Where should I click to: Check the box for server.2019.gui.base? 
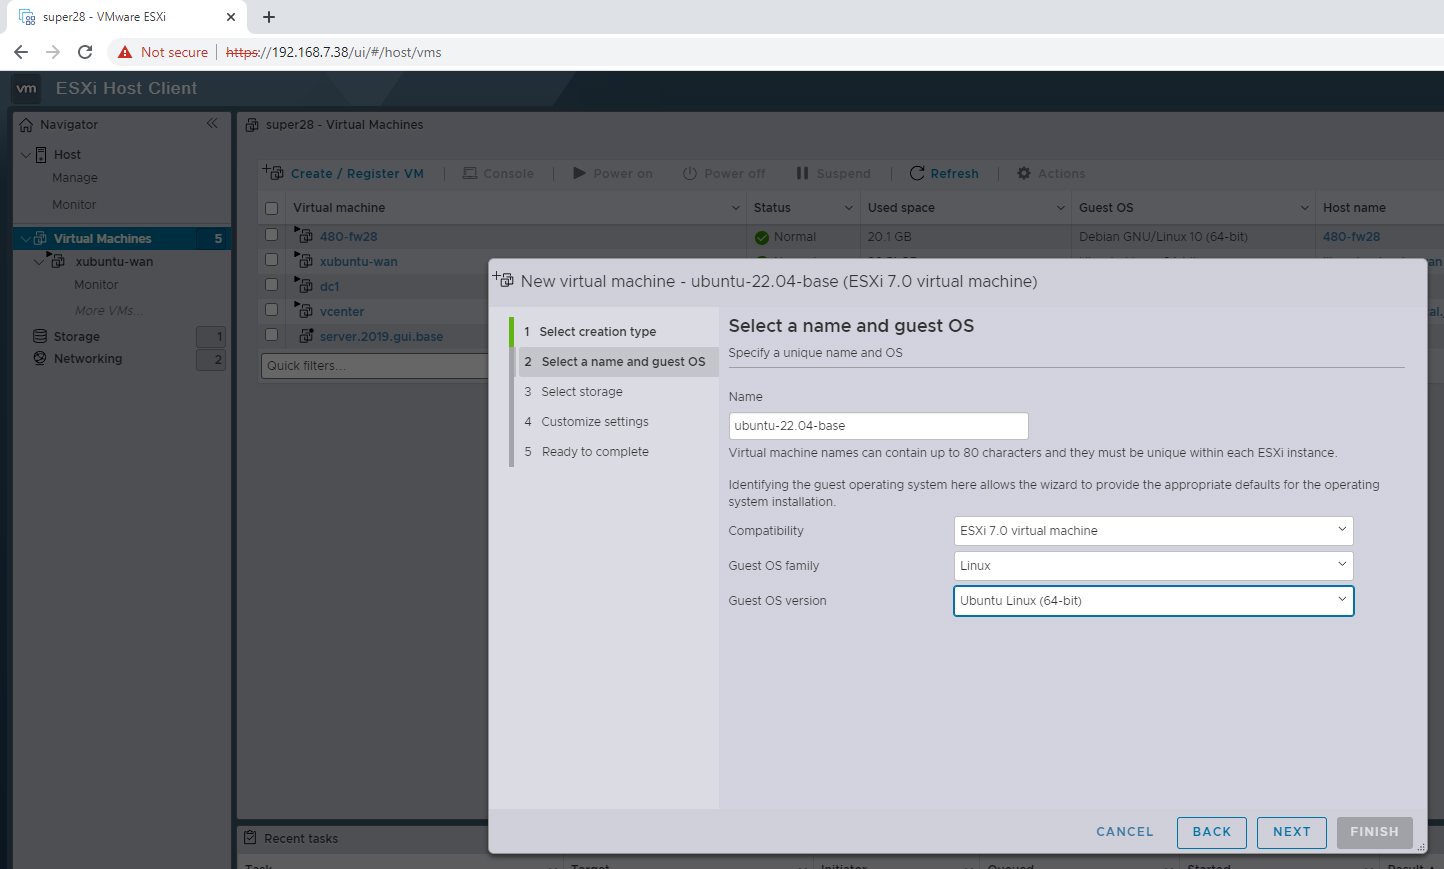point(271,334)
